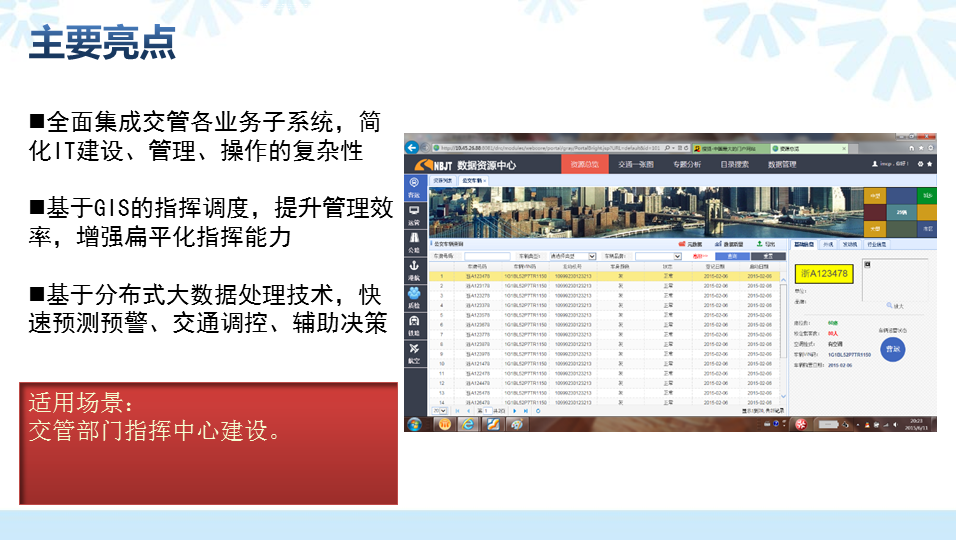Click the user profile icon in header
960x540 pixels.
[874, 164]
